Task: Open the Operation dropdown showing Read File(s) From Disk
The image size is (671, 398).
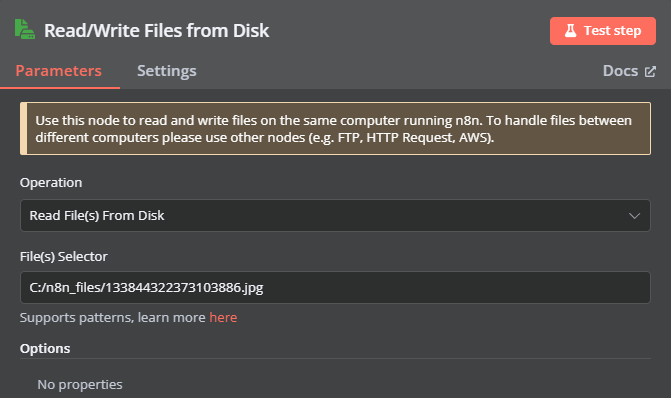Action: point(335,215)
